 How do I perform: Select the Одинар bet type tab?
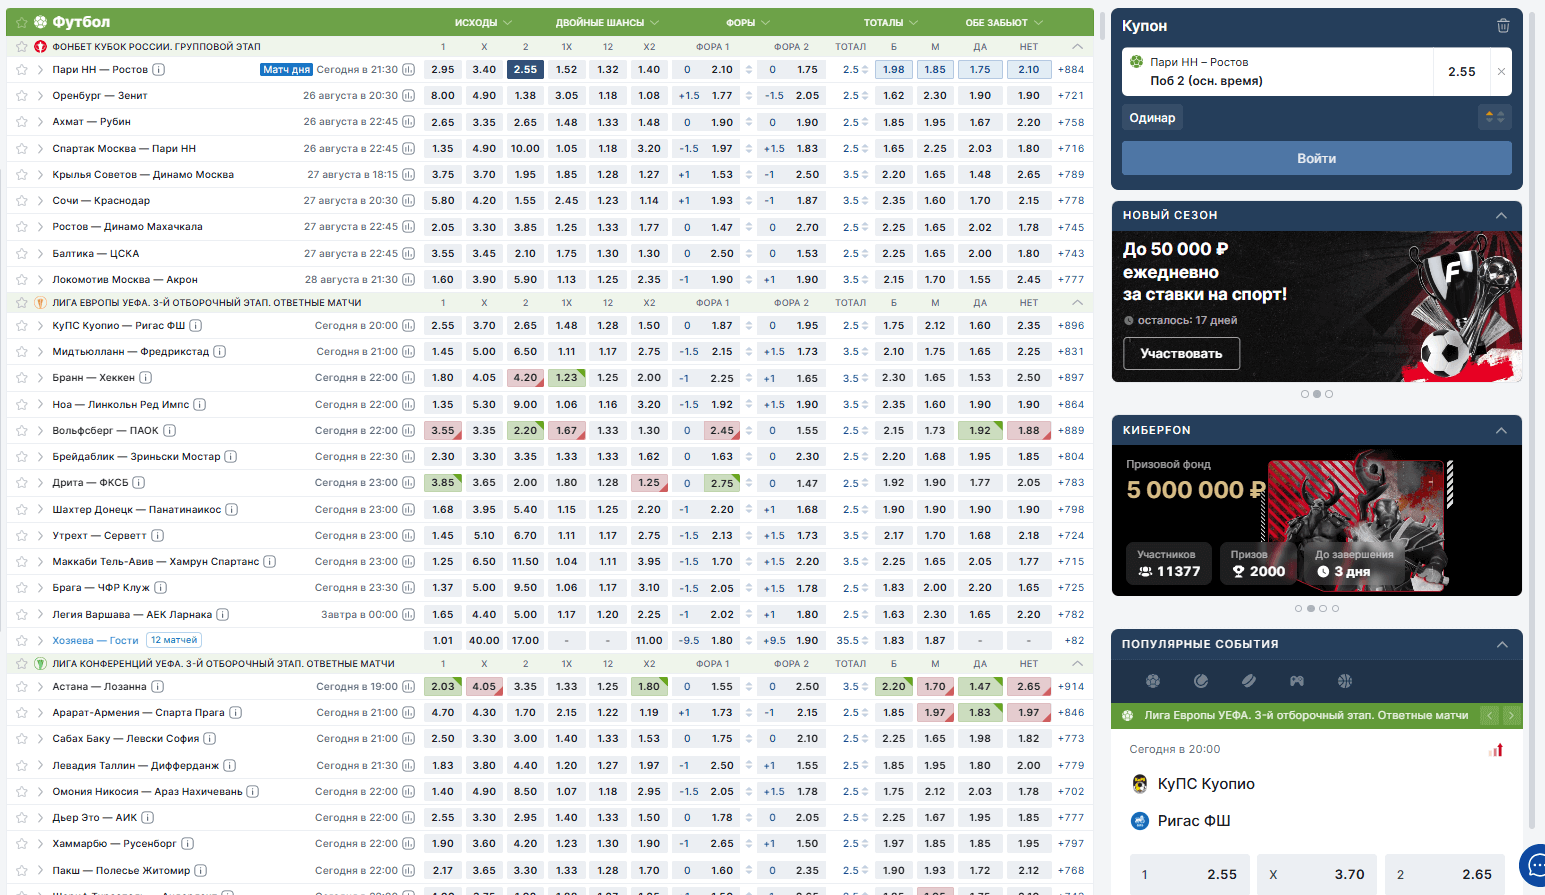point(1152,117)
